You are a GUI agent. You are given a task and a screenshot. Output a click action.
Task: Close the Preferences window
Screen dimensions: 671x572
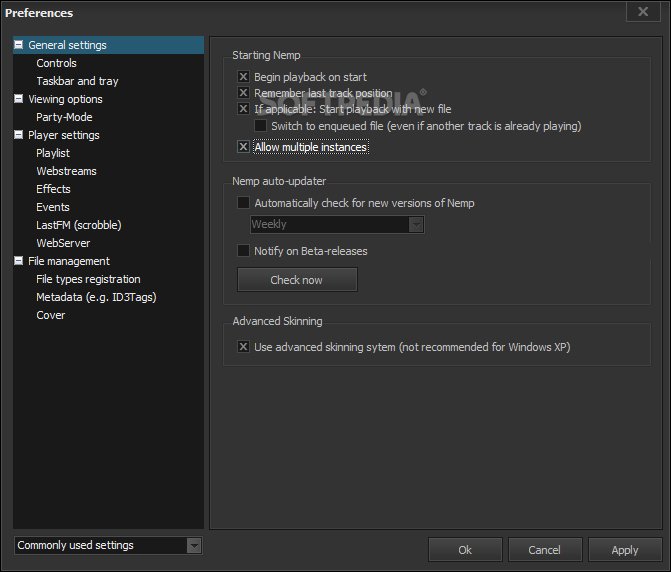pos(643,12)
